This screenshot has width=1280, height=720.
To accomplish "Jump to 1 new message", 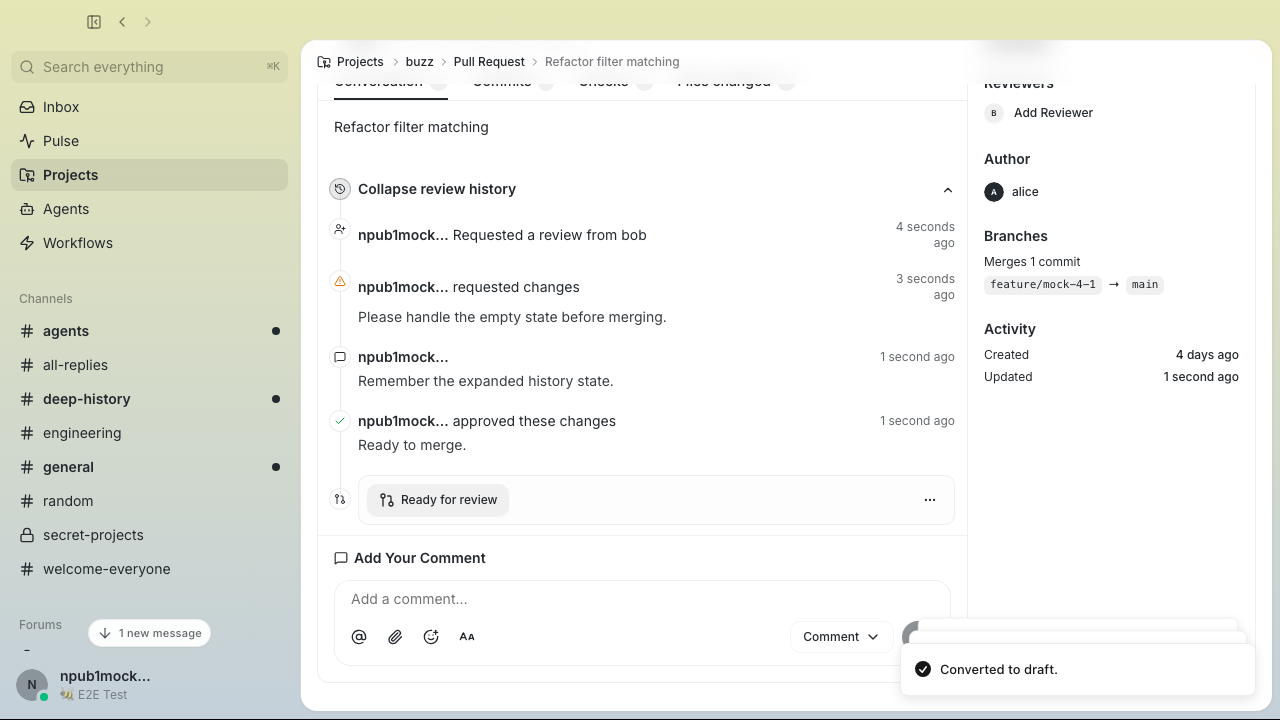I will click(x=150, y=633).
